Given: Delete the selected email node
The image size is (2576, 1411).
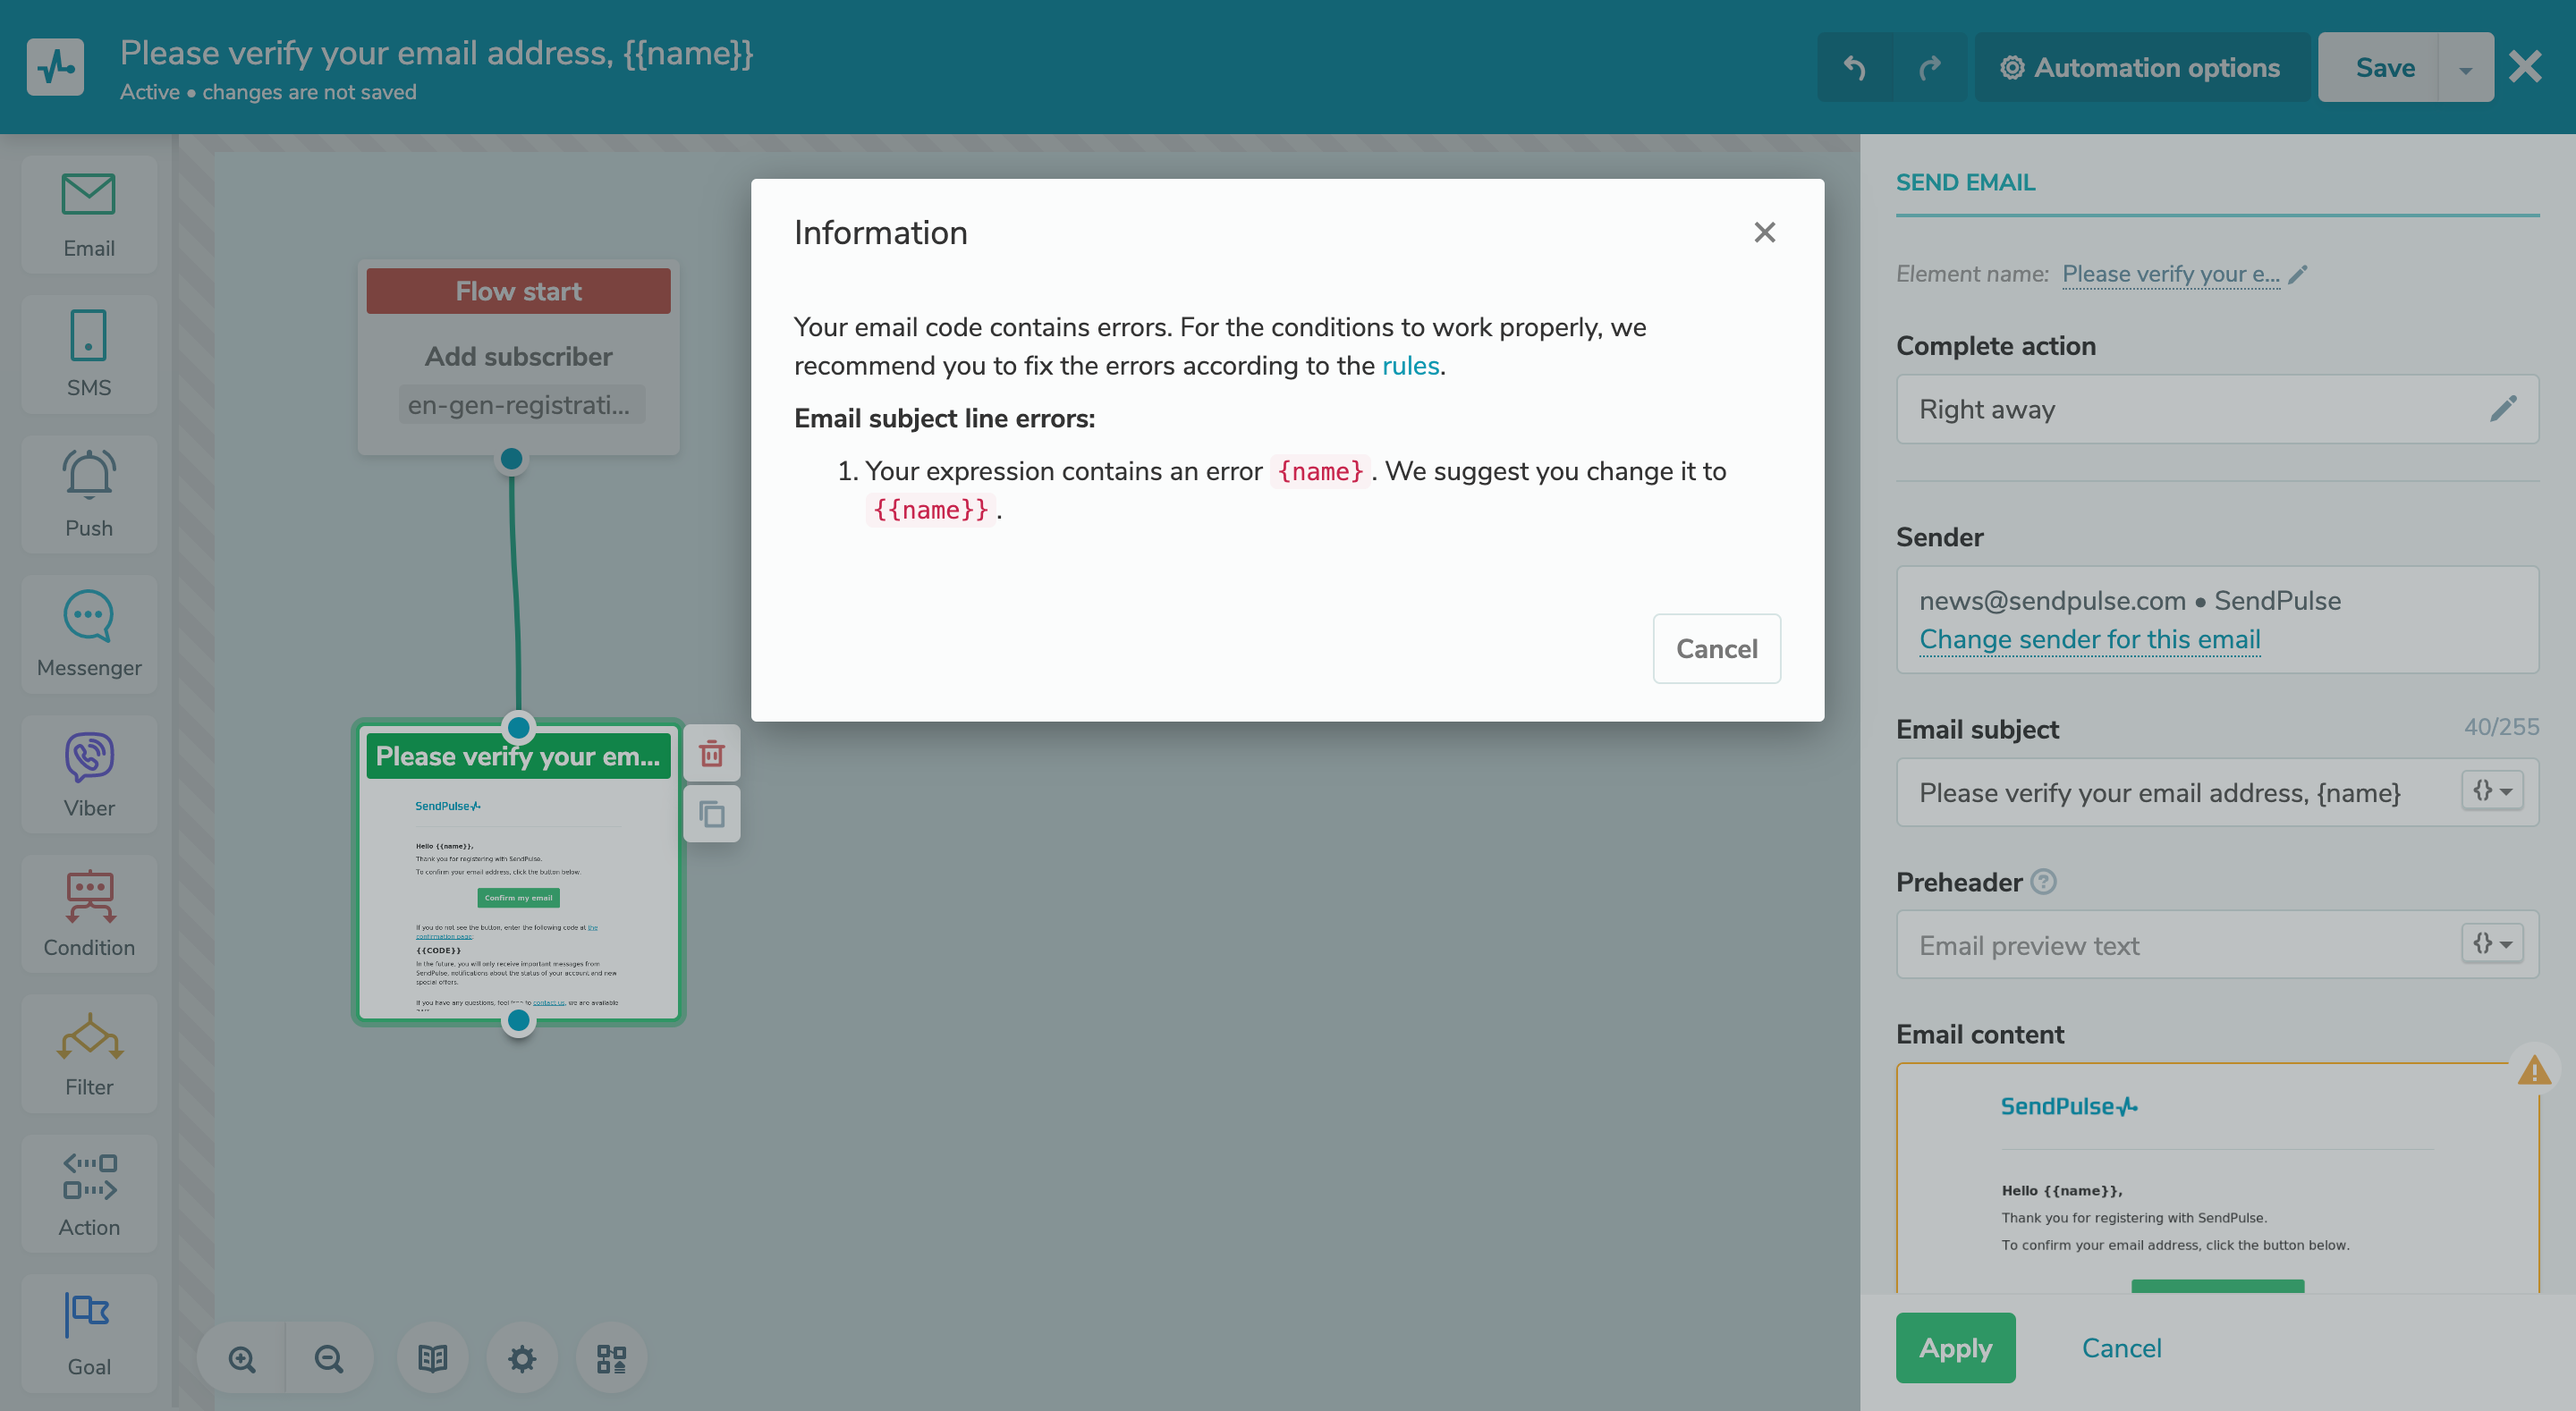Looking at the screenshot, I should pyautogui.click(x=711, y=753).
